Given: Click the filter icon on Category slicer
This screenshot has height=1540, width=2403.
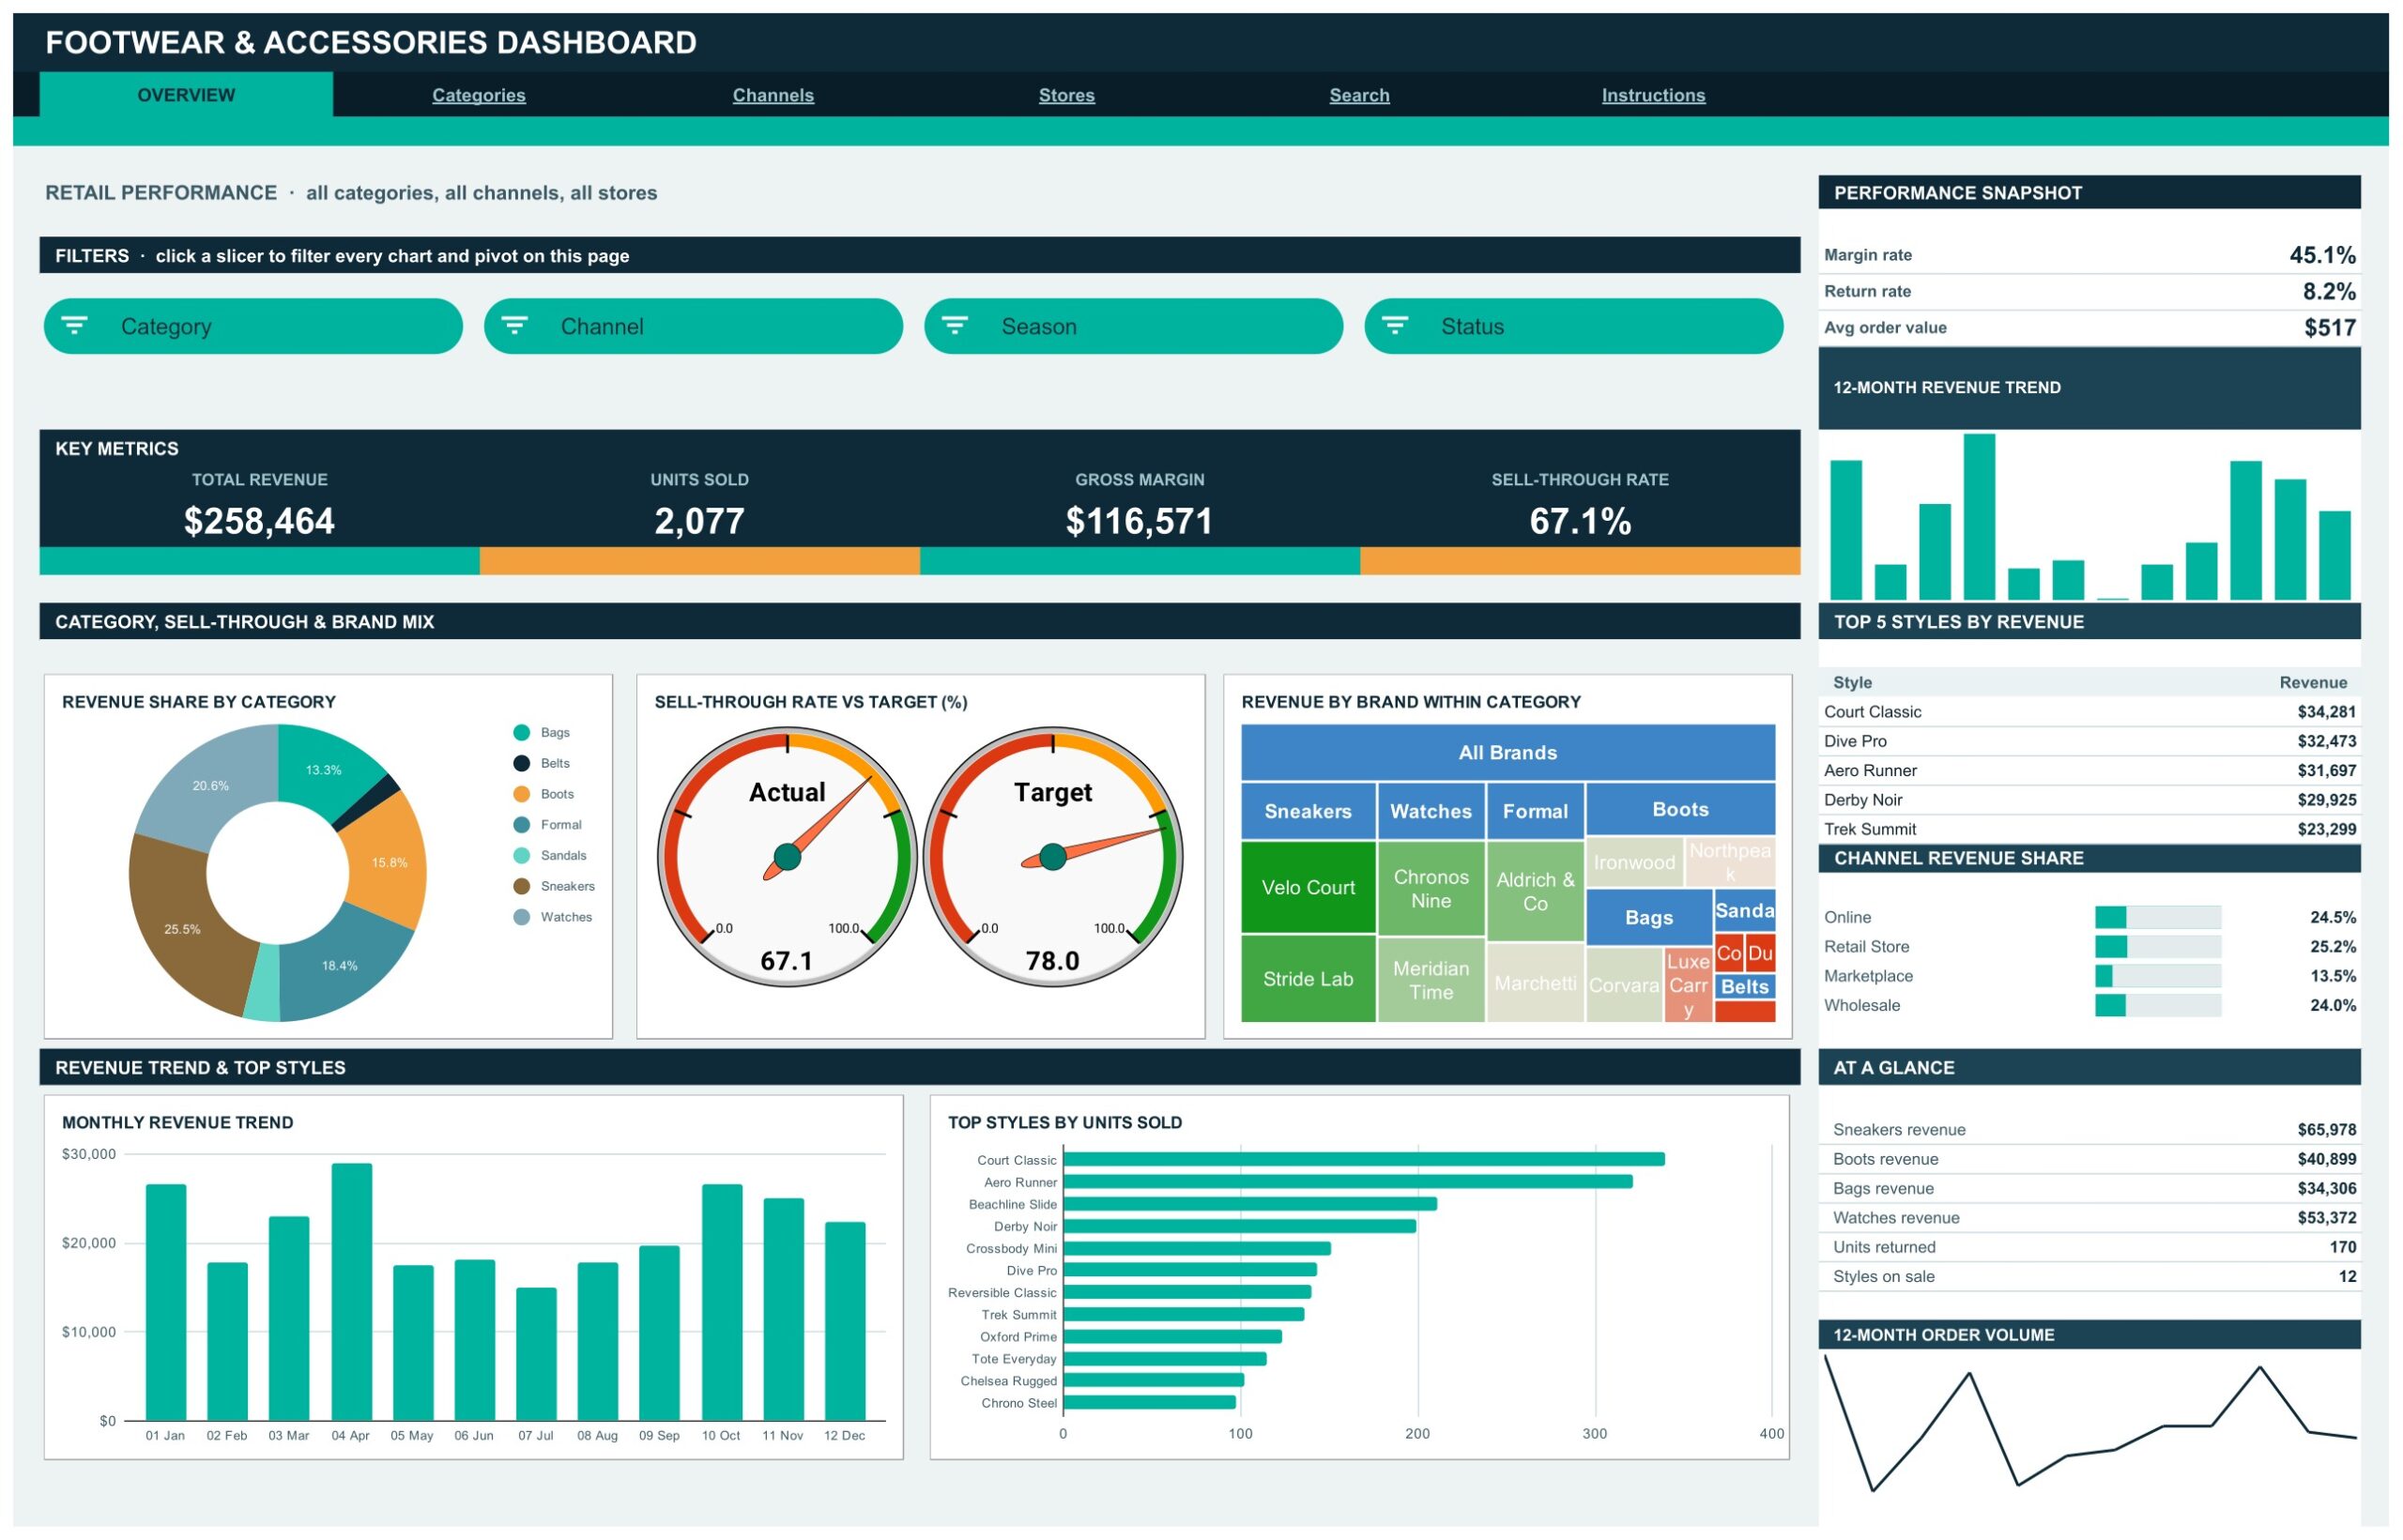Looking at the screenshot, I should click(x=75, y=326).
